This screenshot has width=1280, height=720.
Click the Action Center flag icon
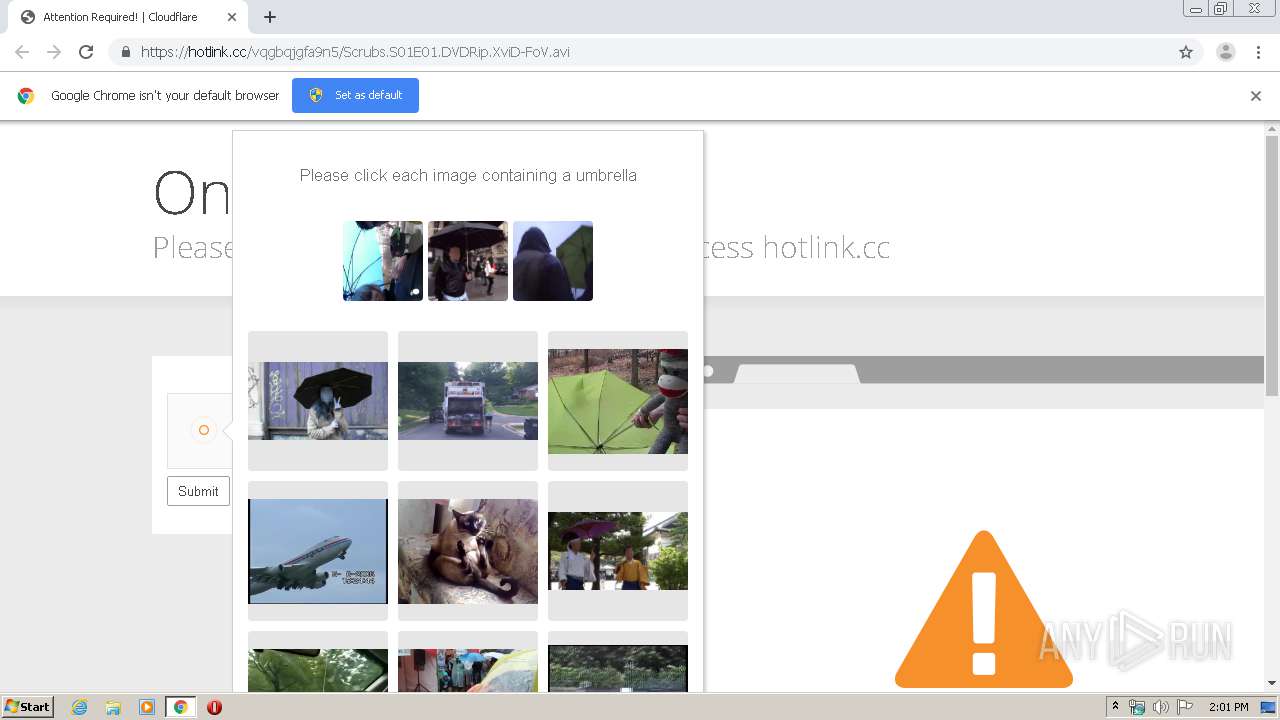[1185, 707]
